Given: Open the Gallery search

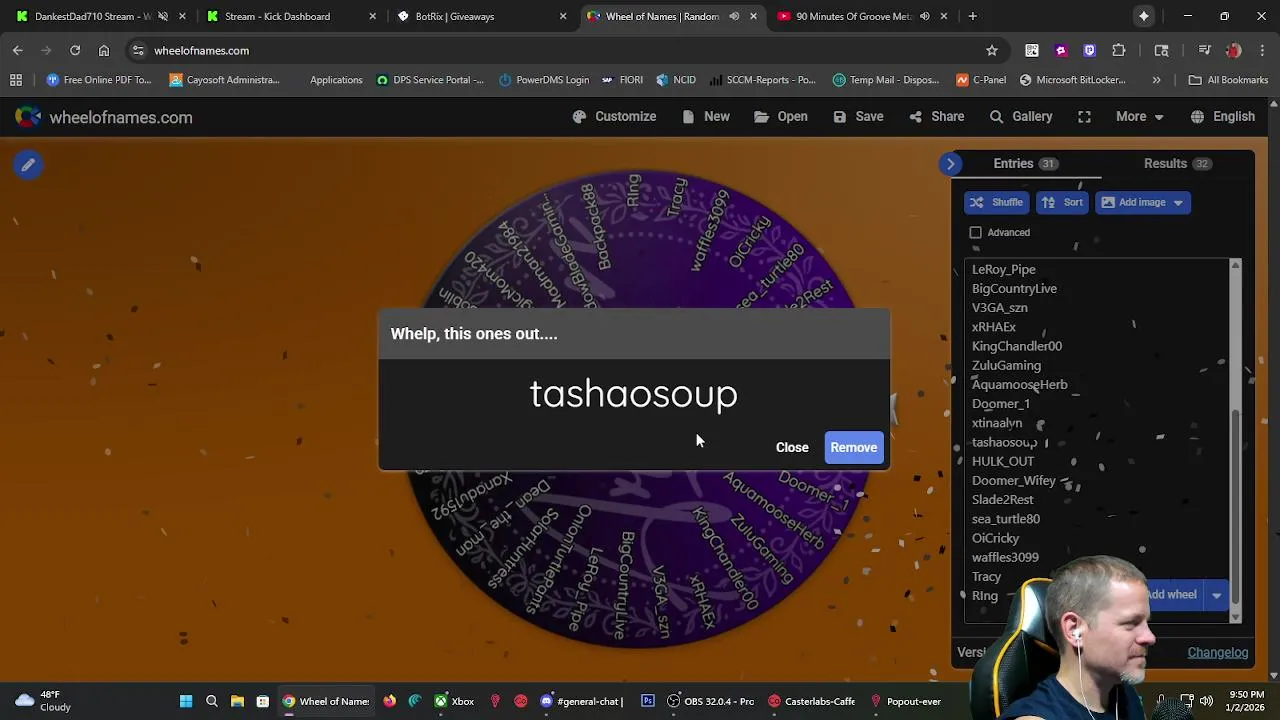Looking at the screenshot, I should coord(1021,117).
